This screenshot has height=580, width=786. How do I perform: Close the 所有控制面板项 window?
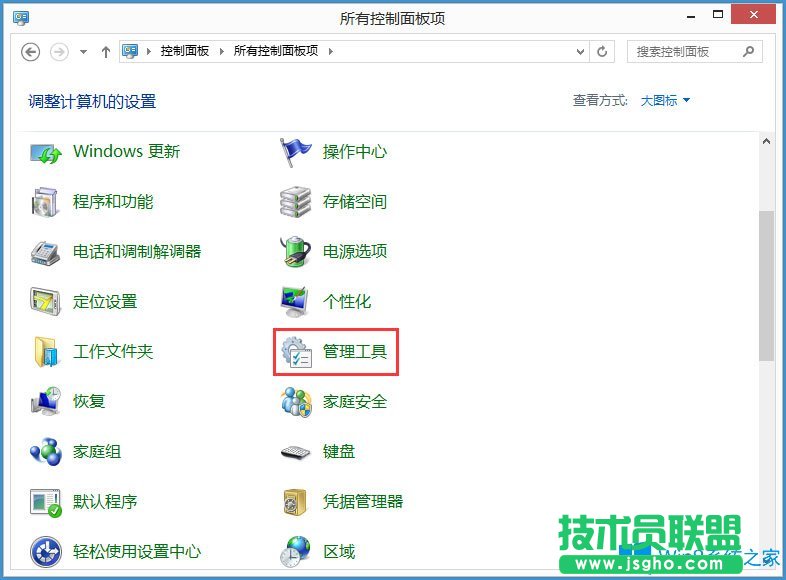coord(753,15)
